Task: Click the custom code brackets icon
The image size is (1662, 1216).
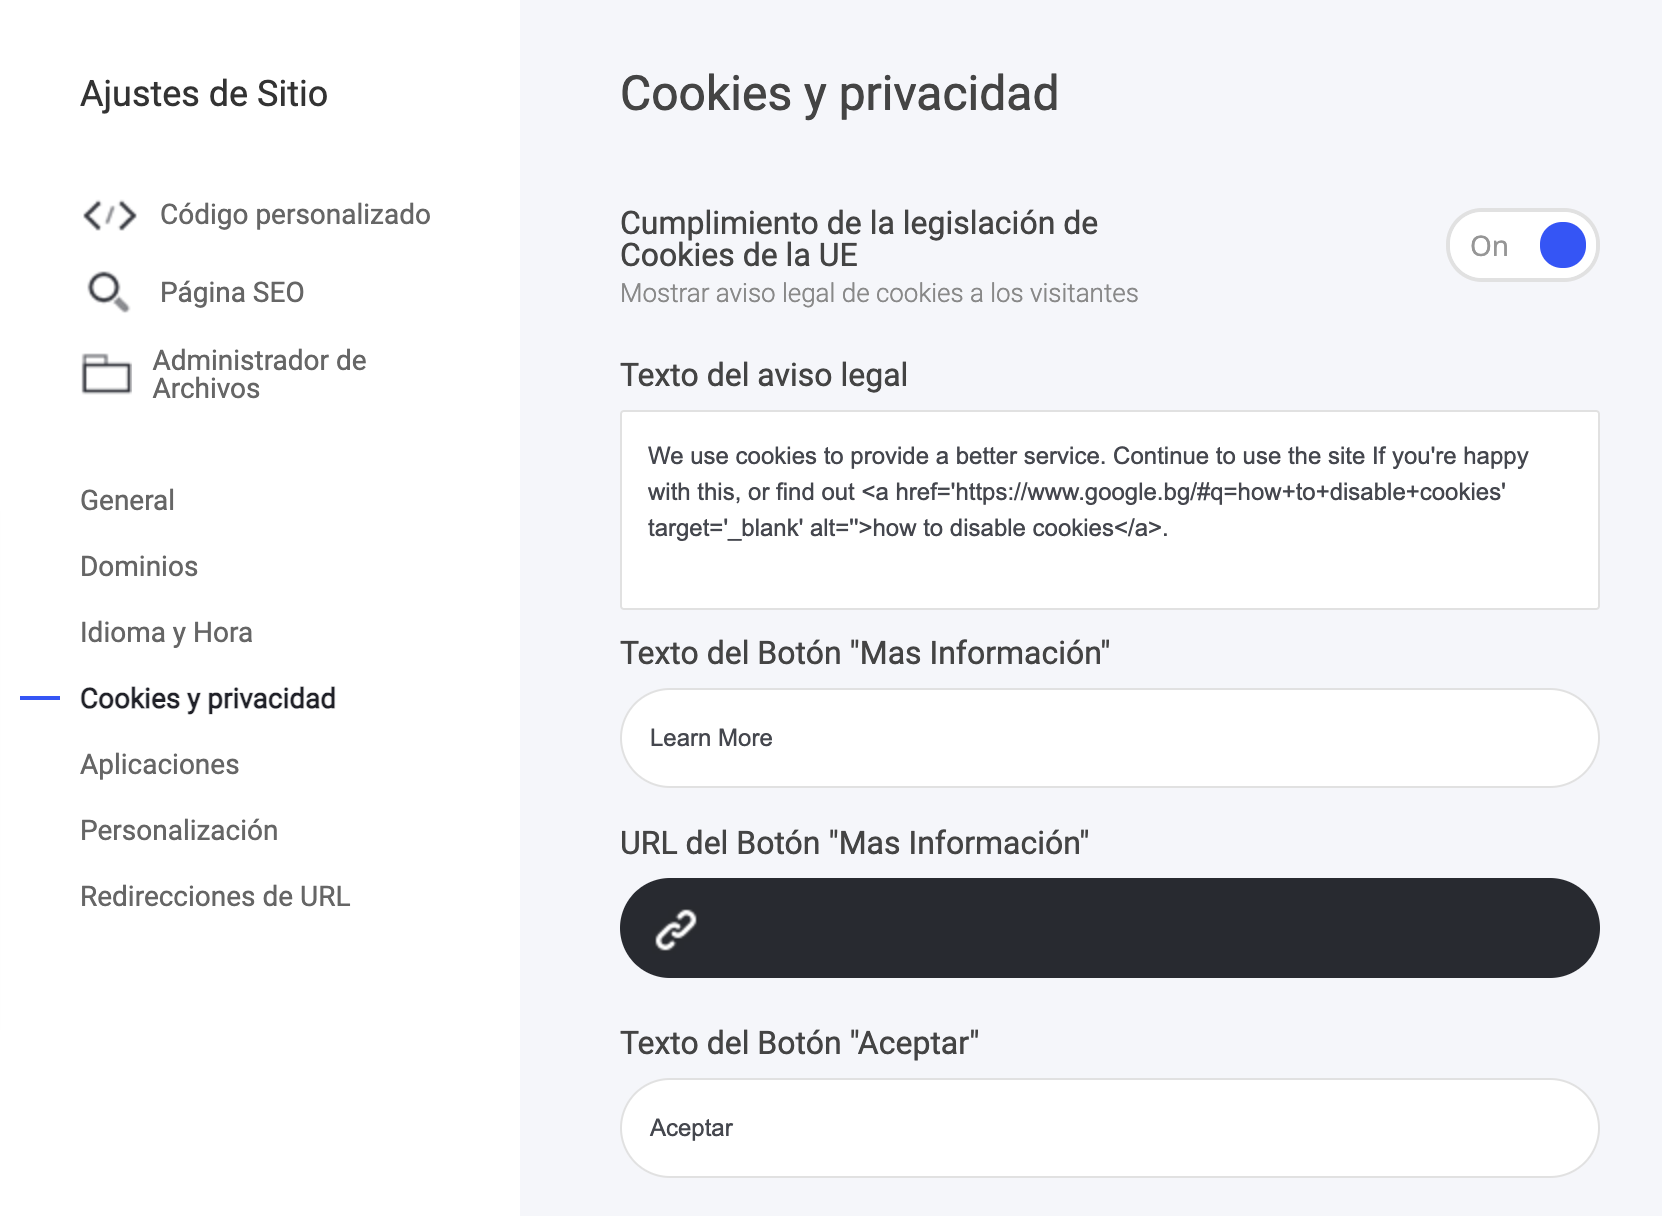Action: (x=109, y=215)
